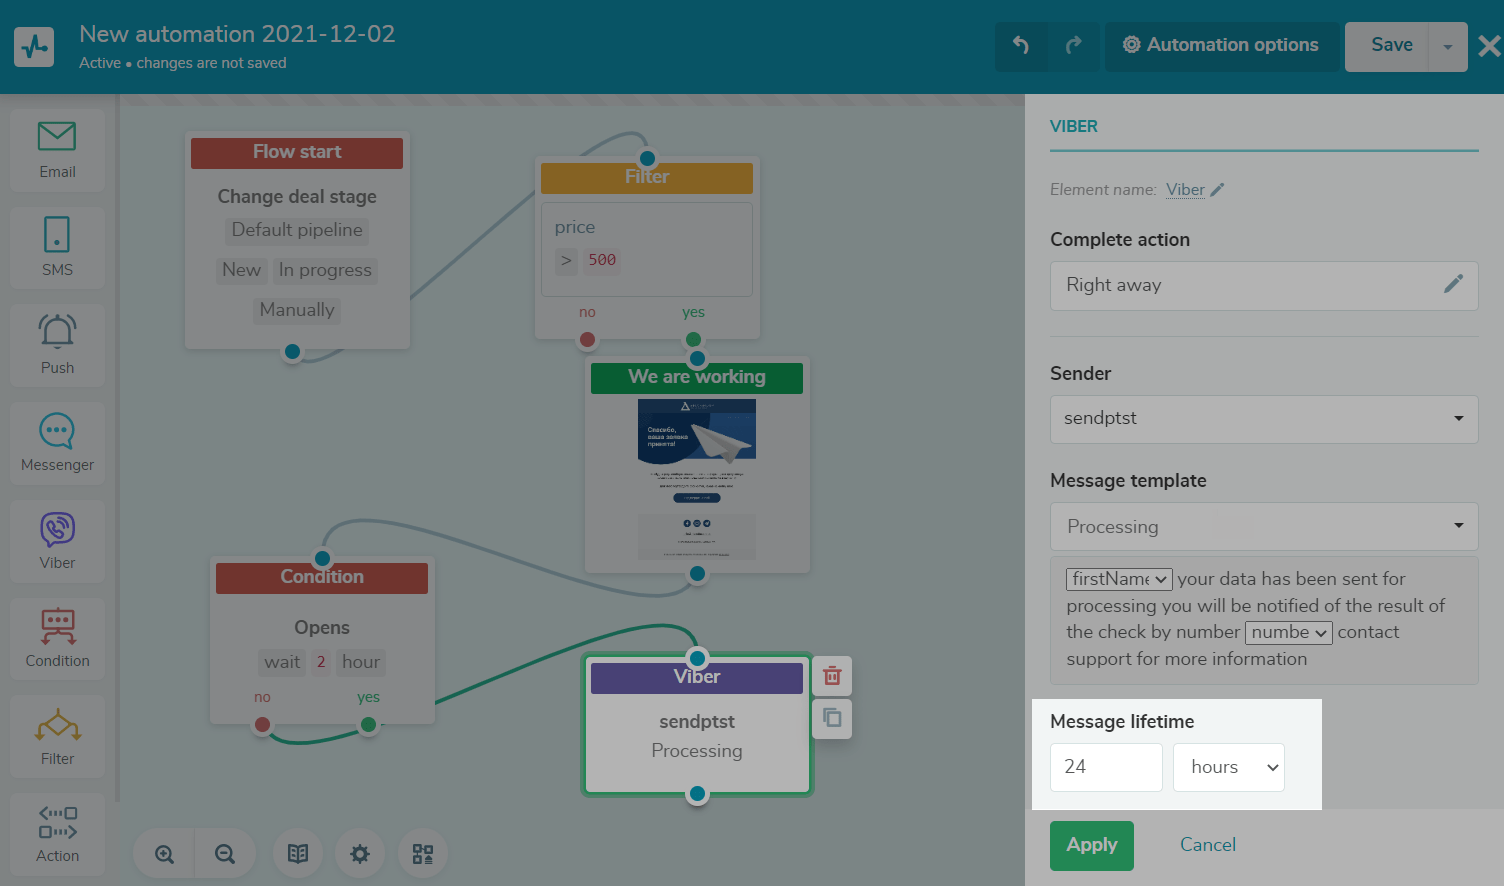
Task: Zoom out on the automation canvas
Action: [x=225, y=854]
